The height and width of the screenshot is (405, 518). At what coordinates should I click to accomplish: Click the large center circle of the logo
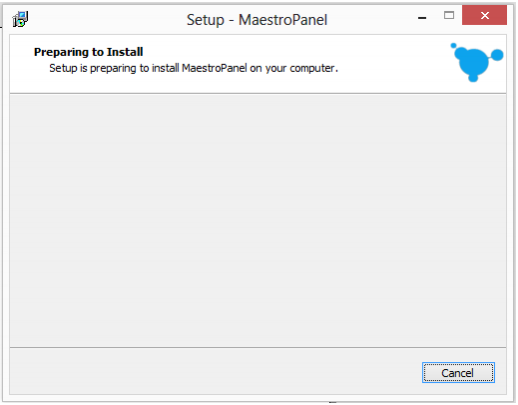click(x=473, y=61)
